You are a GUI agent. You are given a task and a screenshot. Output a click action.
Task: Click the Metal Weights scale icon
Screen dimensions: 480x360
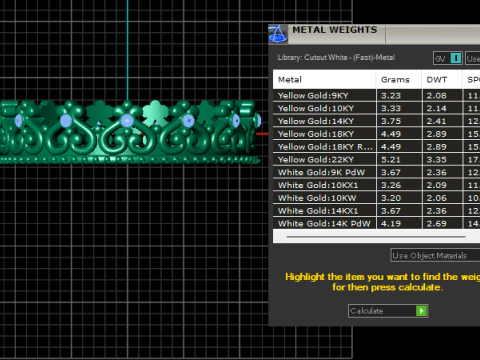[278, 34]
